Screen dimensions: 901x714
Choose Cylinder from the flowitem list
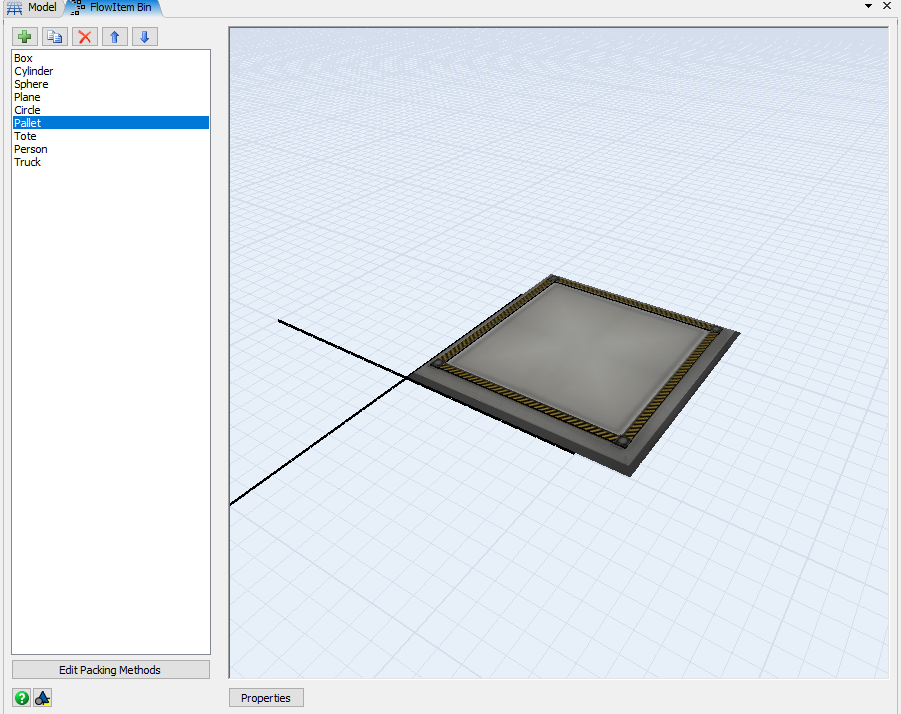tap(34, 72)
